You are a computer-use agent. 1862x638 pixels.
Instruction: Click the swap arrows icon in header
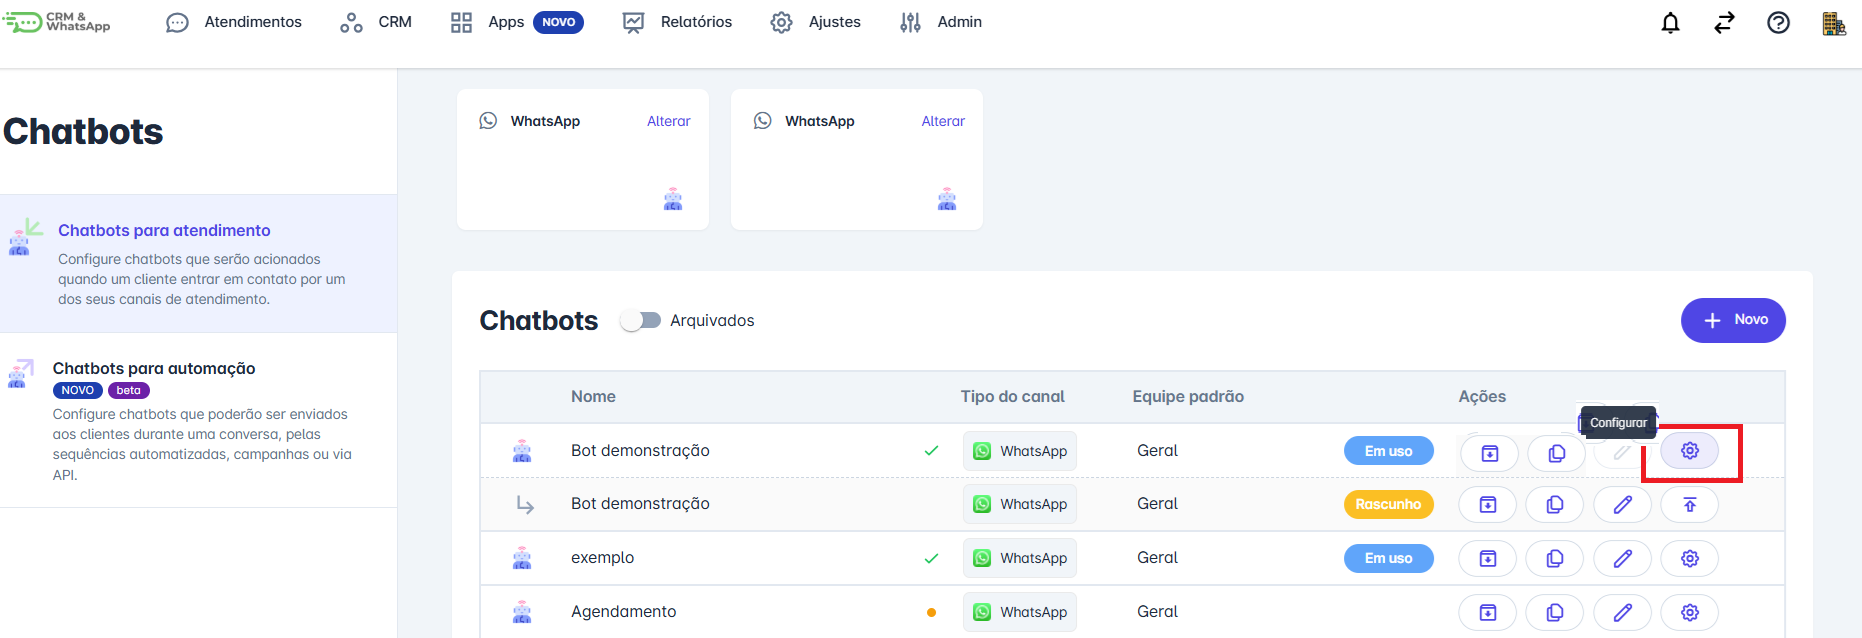[1724, 23]
